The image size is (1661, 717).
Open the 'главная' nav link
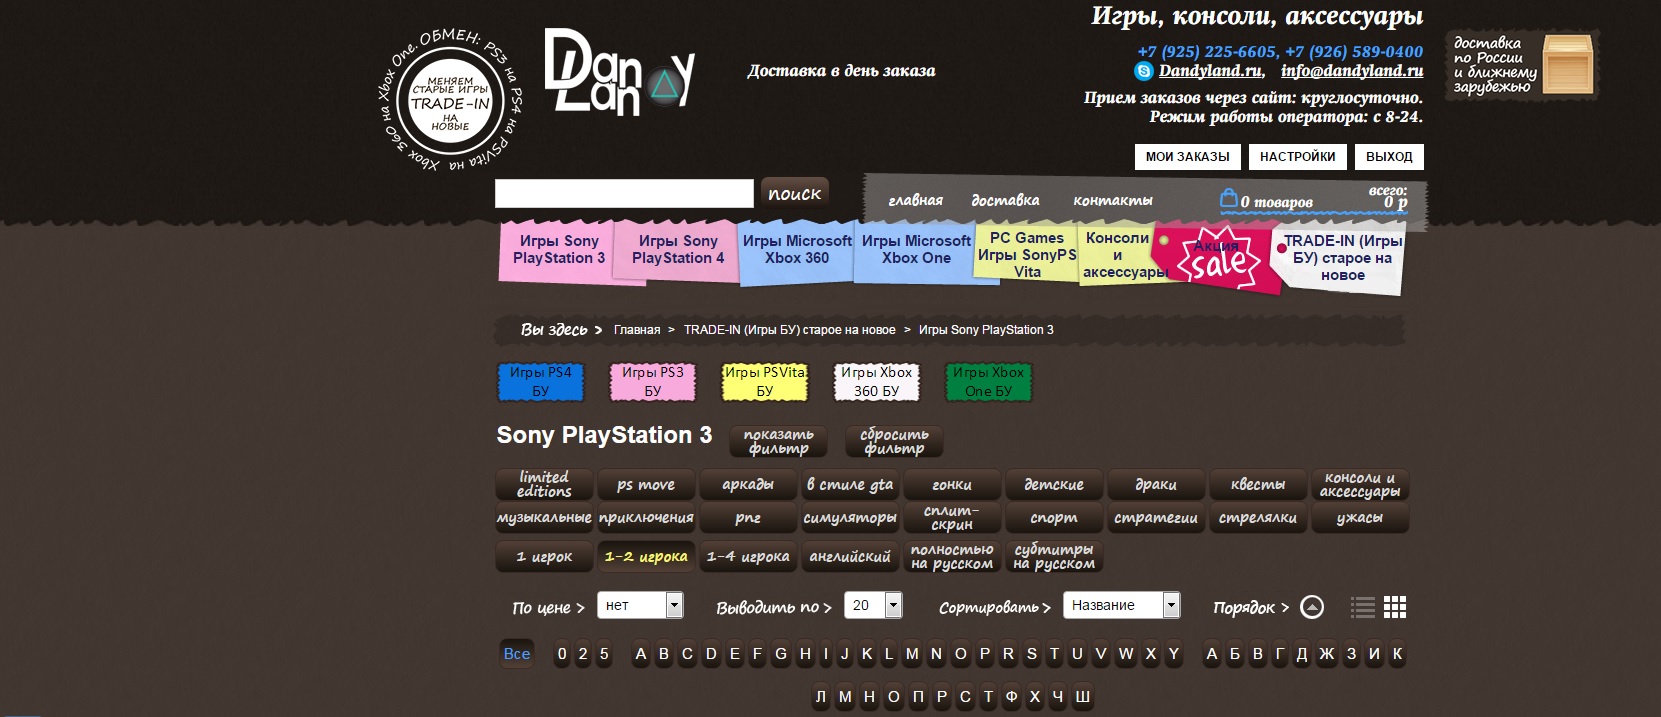(916, 200)
